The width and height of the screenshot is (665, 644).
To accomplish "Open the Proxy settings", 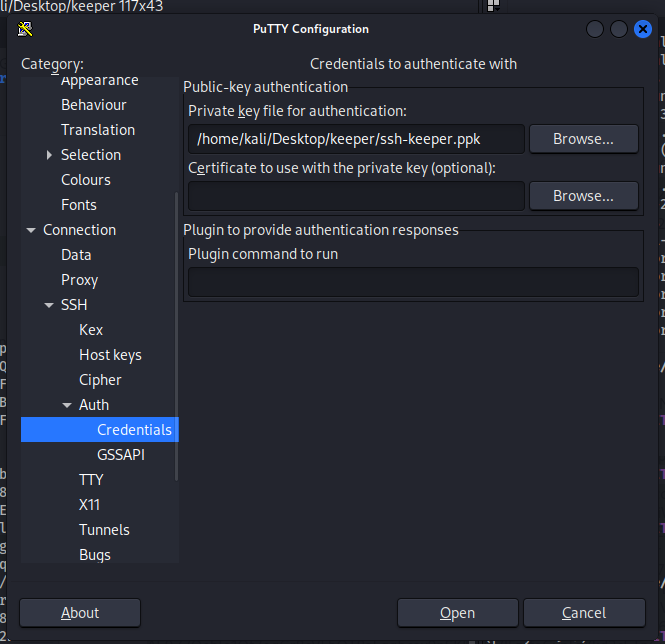I will tap(79, 280).
